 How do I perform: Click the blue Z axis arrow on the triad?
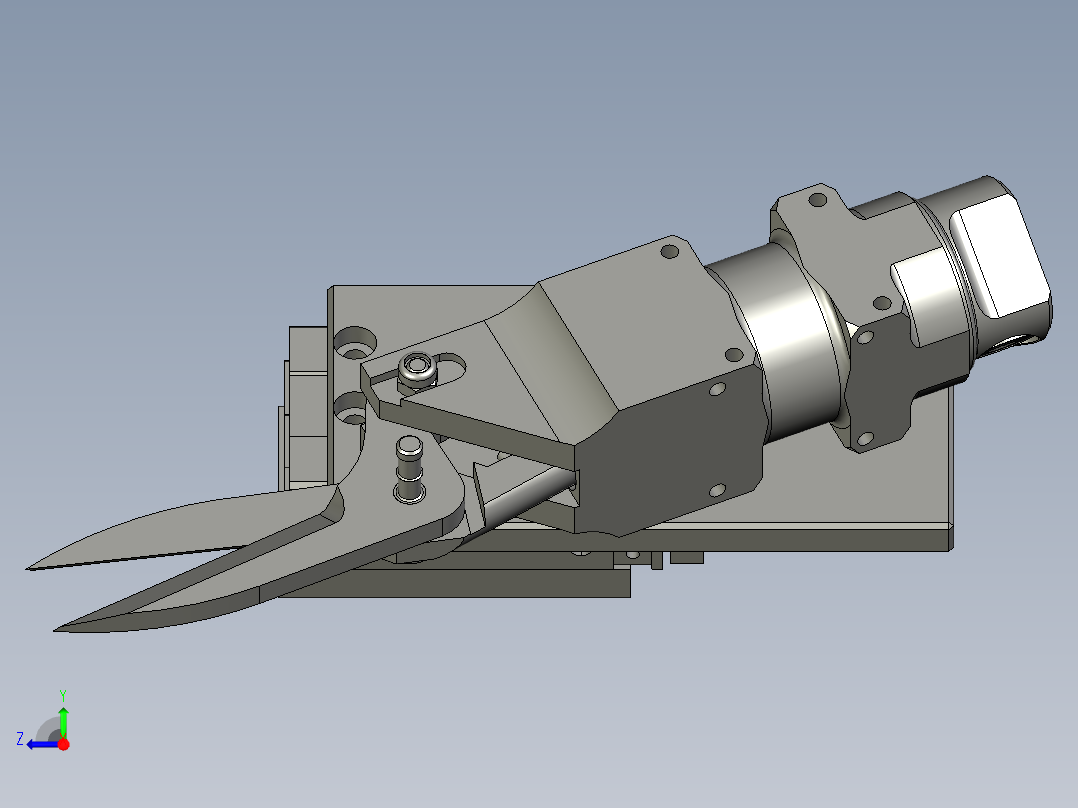[43, 745]
